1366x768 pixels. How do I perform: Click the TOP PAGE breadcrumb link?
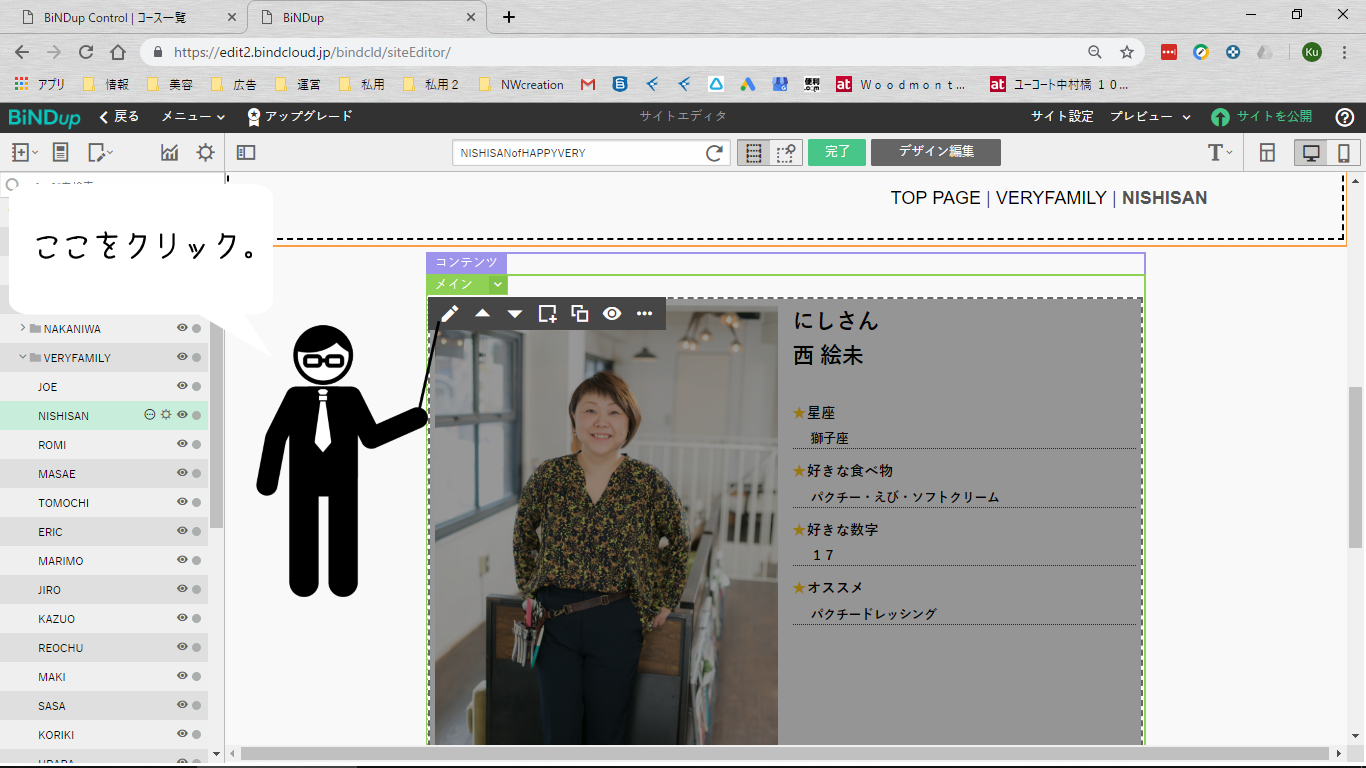936,198
